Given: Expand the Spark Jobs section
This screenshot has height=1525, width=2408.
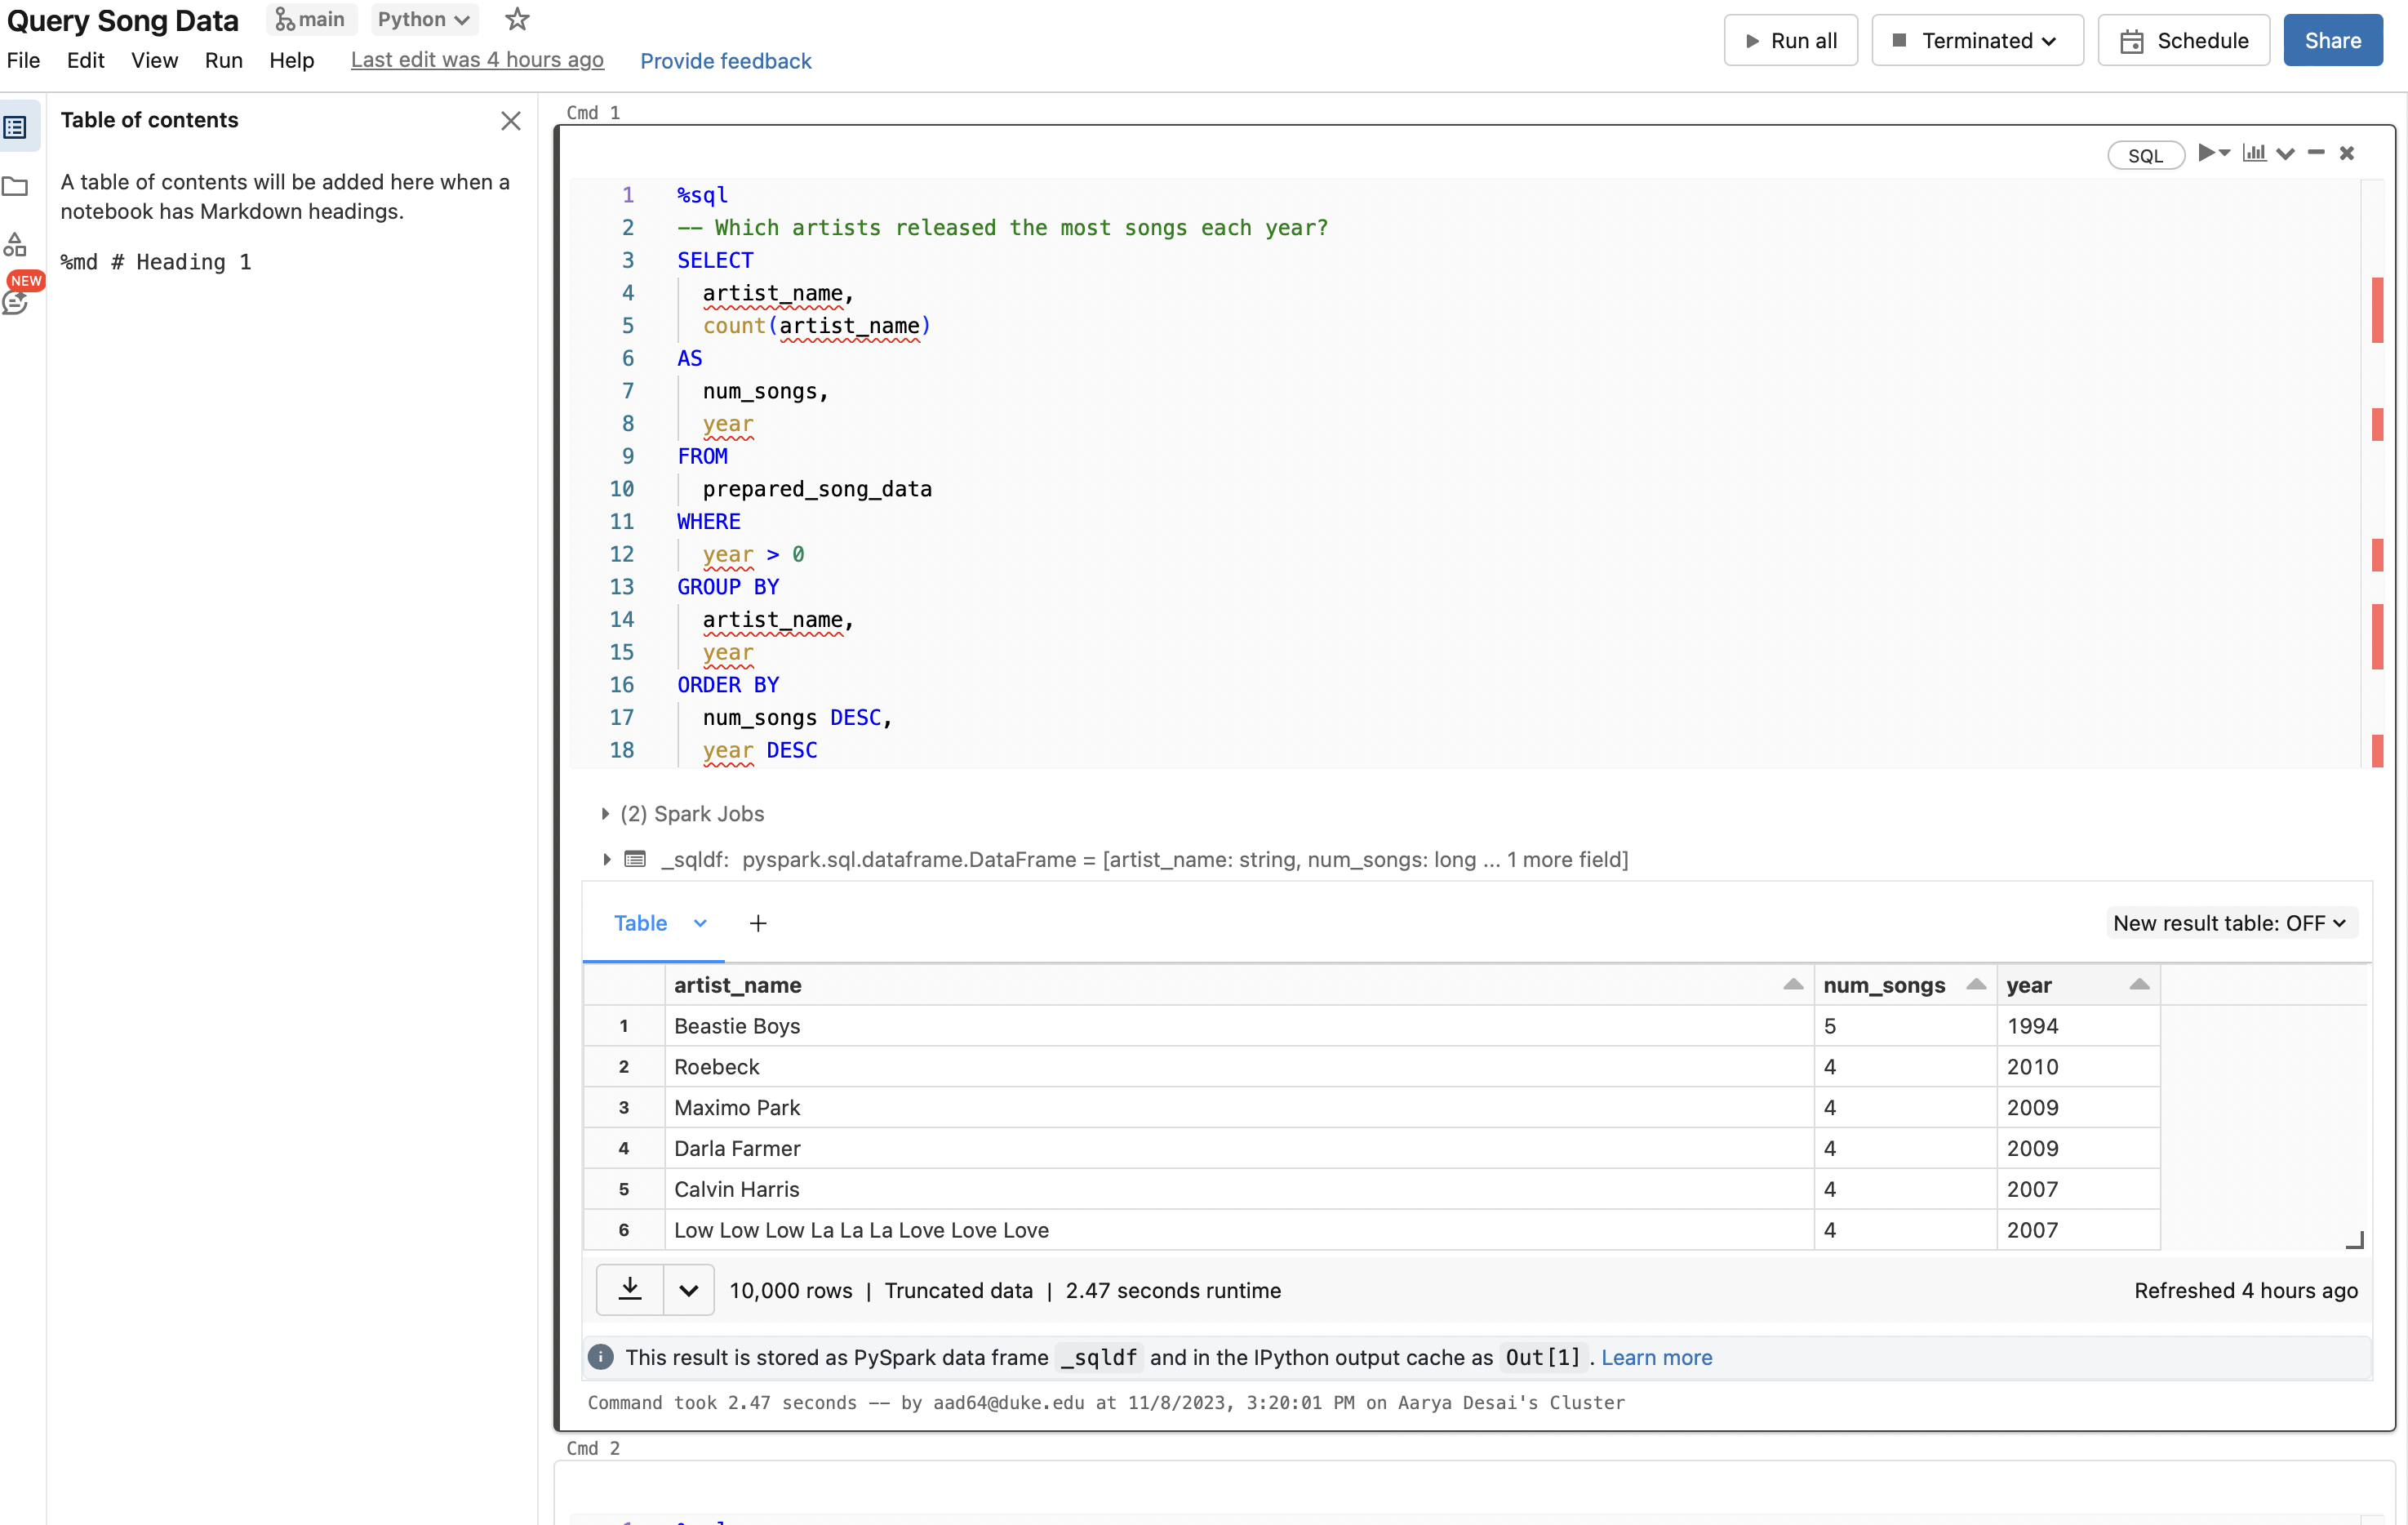Looking at the screenshot, I should click(605, 813).
